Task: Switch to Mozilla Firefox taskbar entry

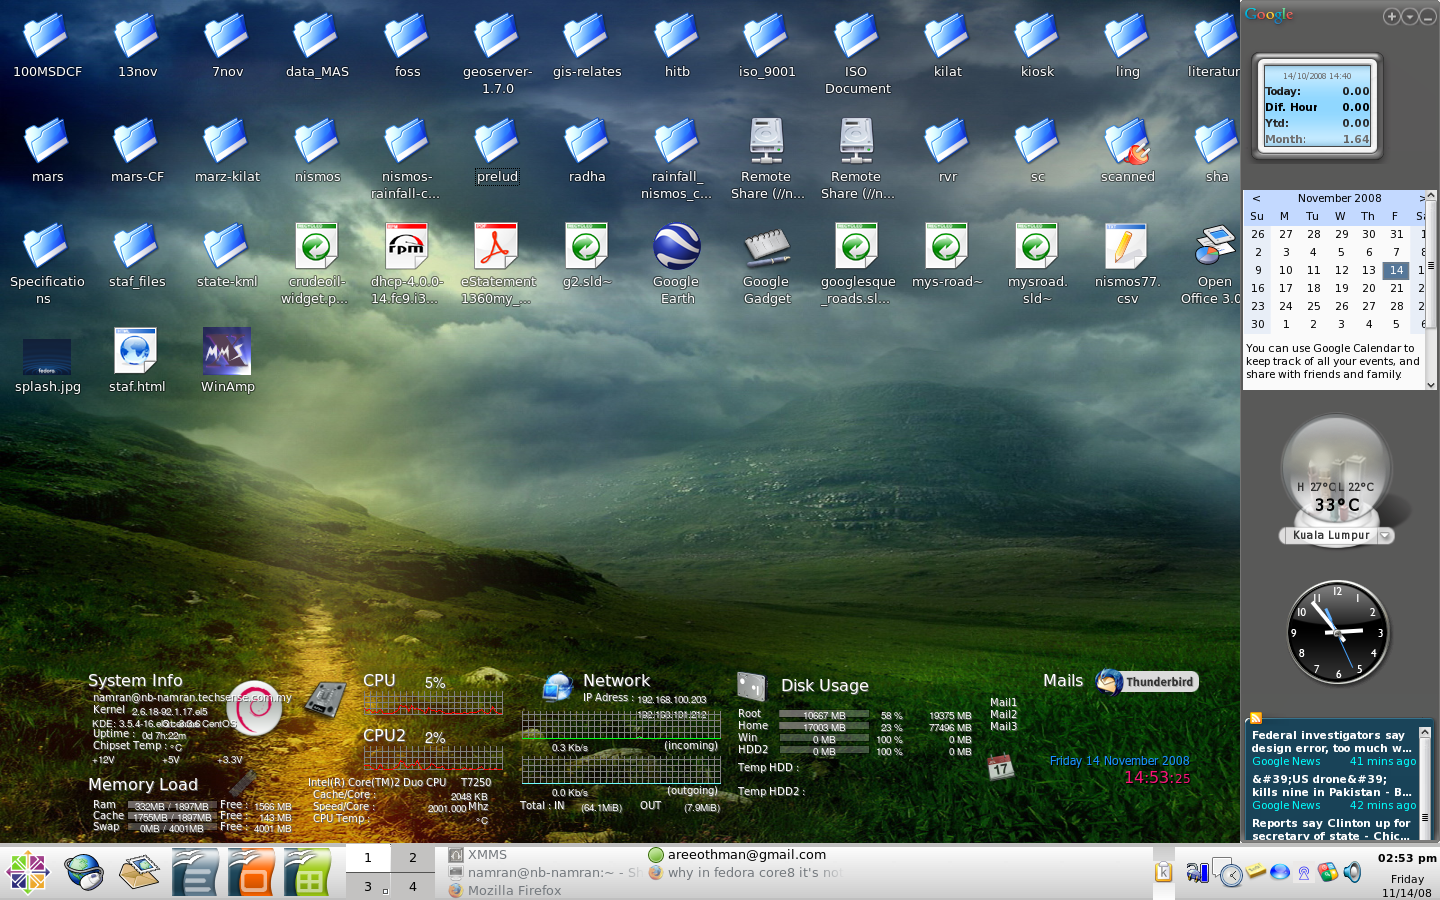Action: pyautogui.click(x=514, y=890)
